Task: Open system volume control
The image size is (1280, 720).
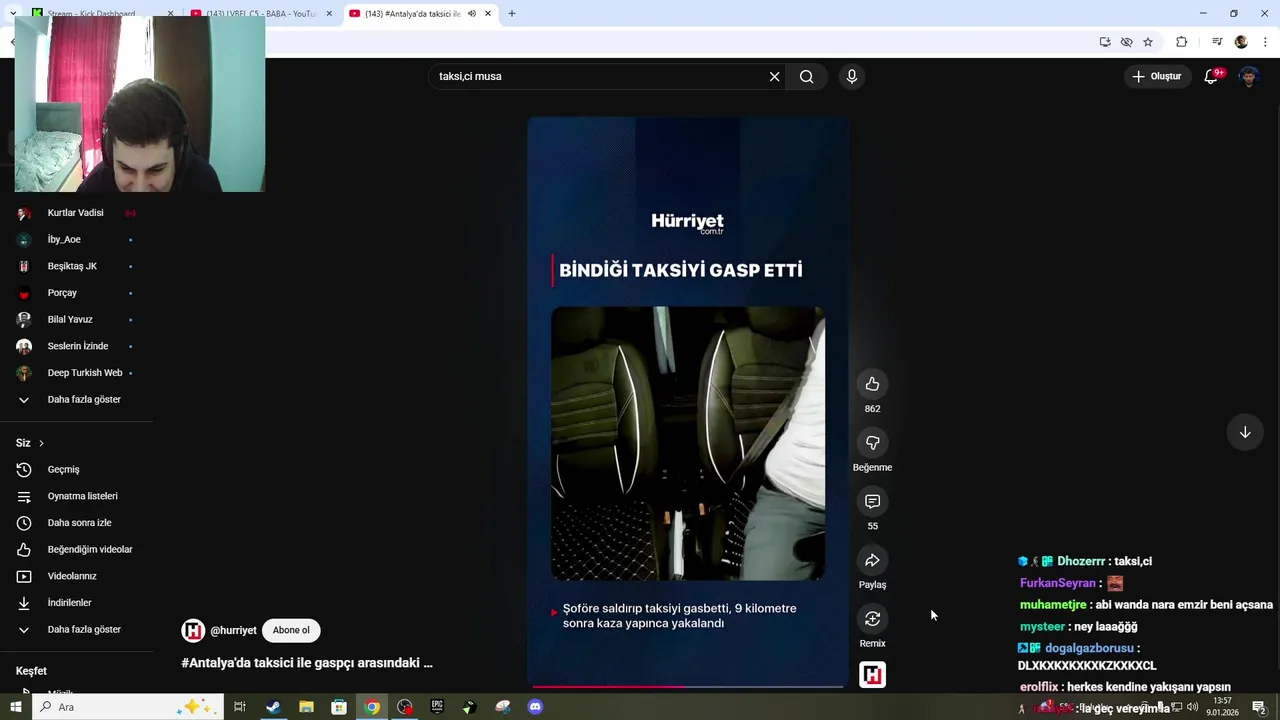Action: click(1192, 707)
